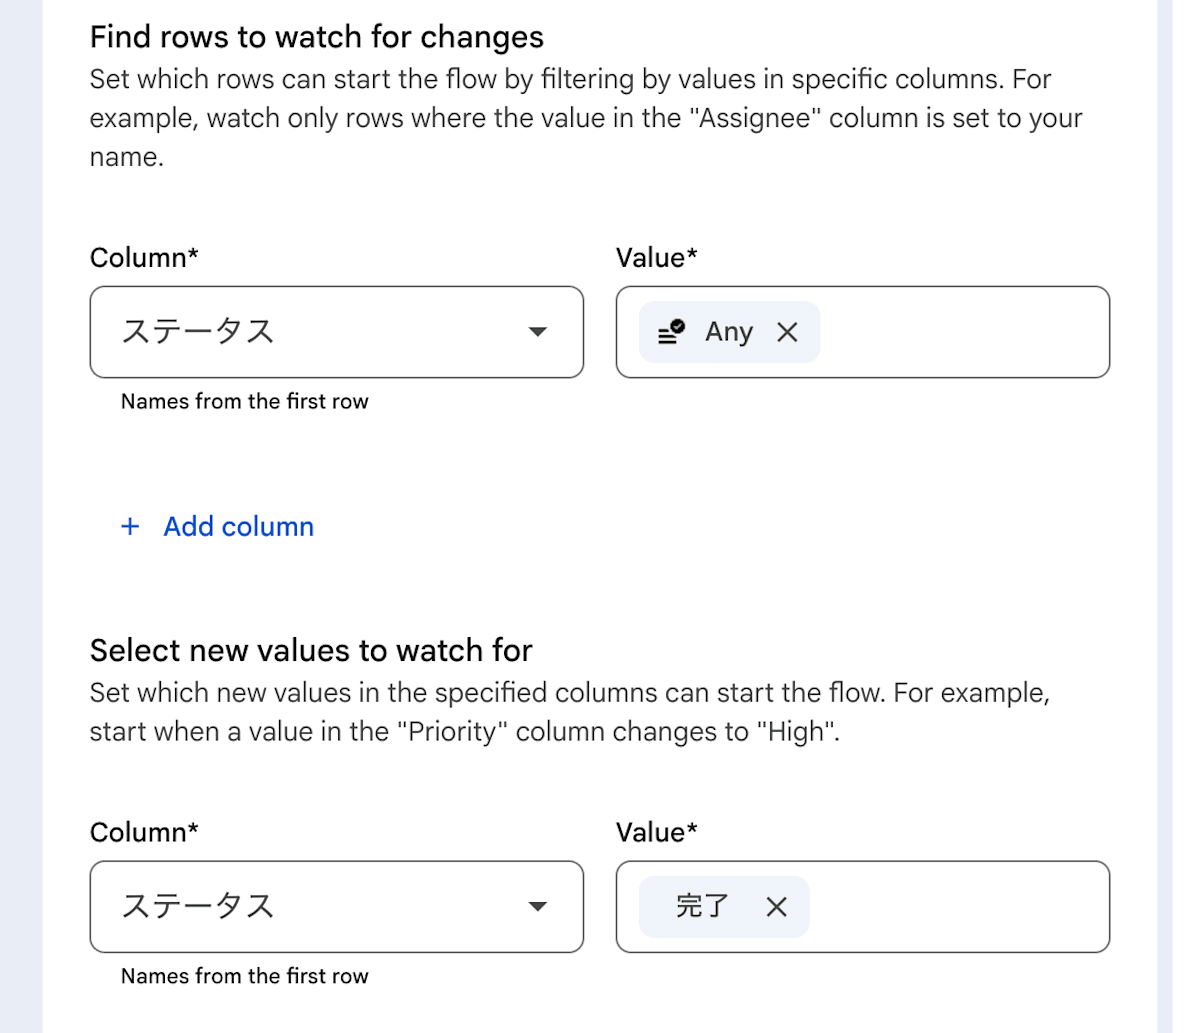Click the Column* label in the new values section
1200x1033 pixels.
click(144, 832)
